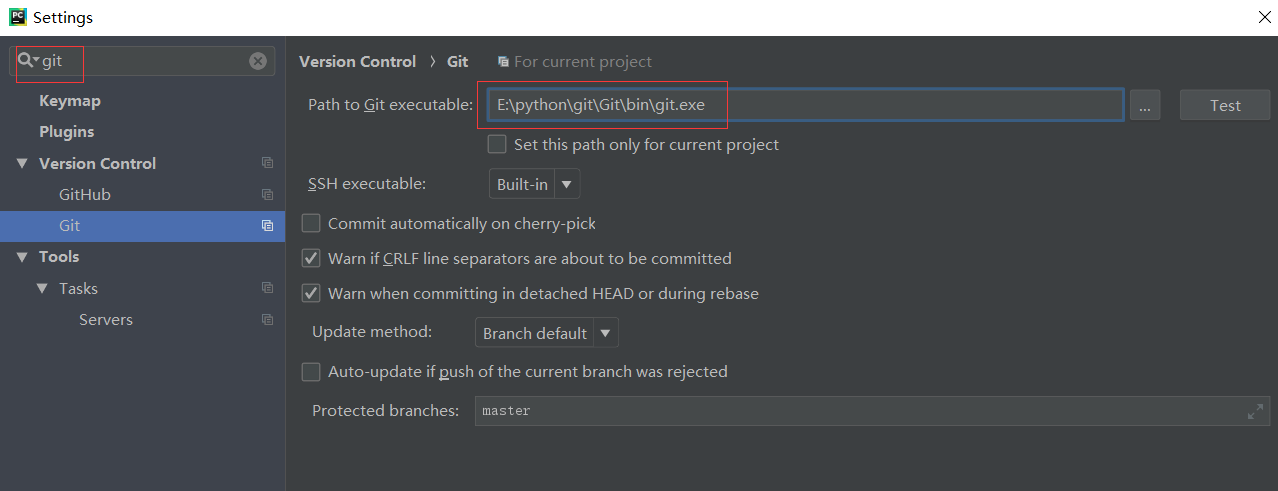Click project-level icon beside Version Control
Image resolution: width=1278 pixels, height=491 pixels.
click(267, 163)
